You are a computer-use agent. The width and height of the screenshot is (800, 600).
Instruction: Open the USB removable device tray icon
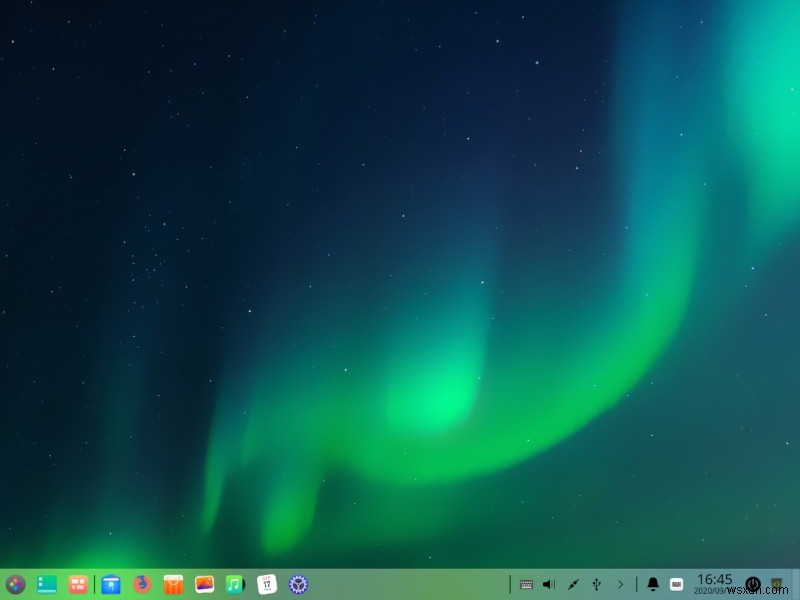pyautogui.click(x=596, y=584)
